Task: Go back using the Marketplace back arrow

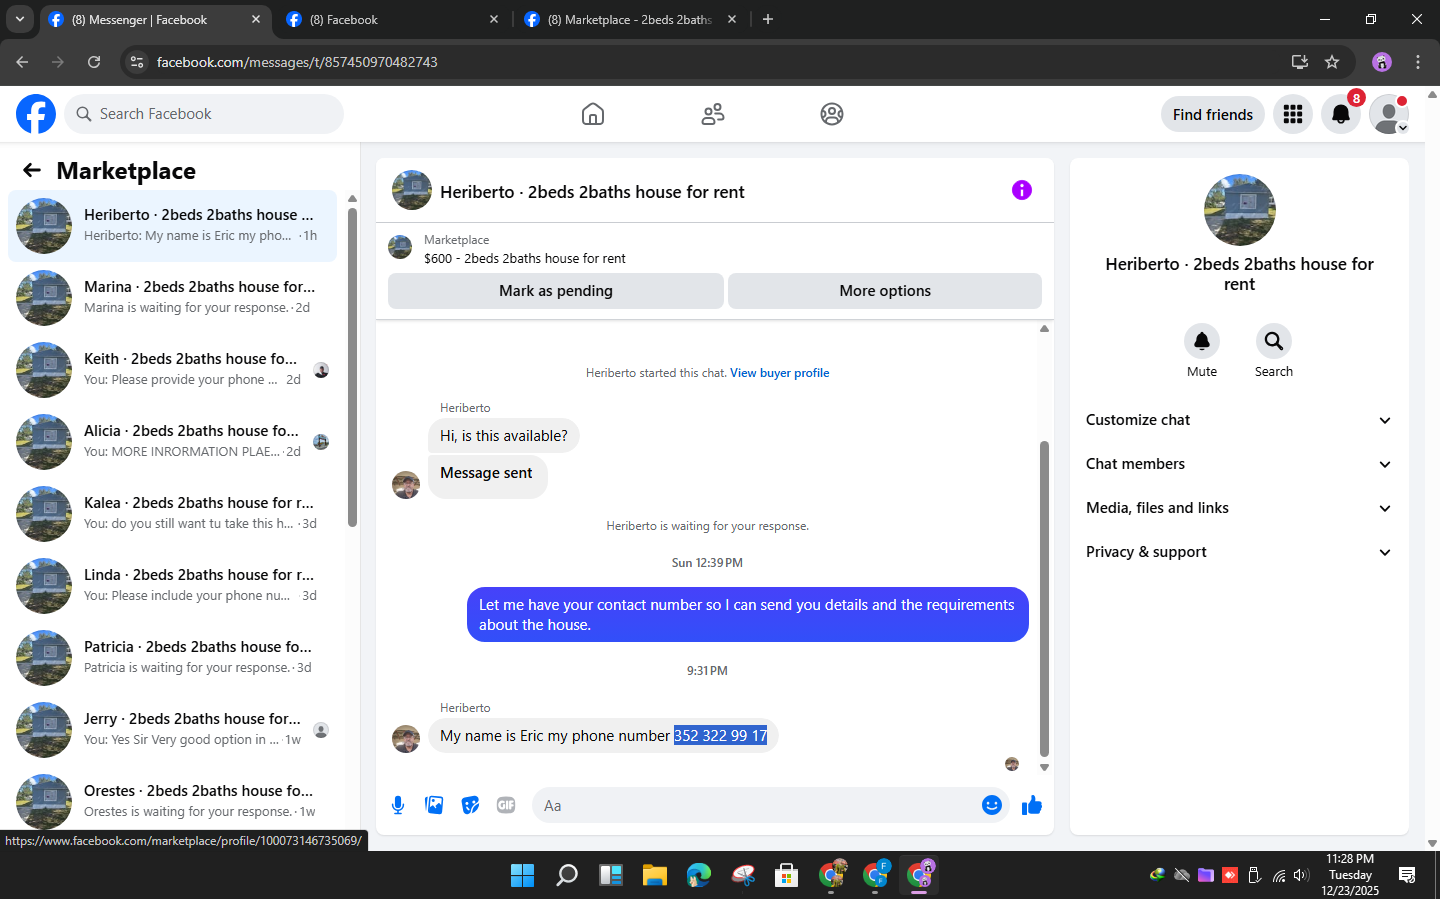Action: [32, 170]
